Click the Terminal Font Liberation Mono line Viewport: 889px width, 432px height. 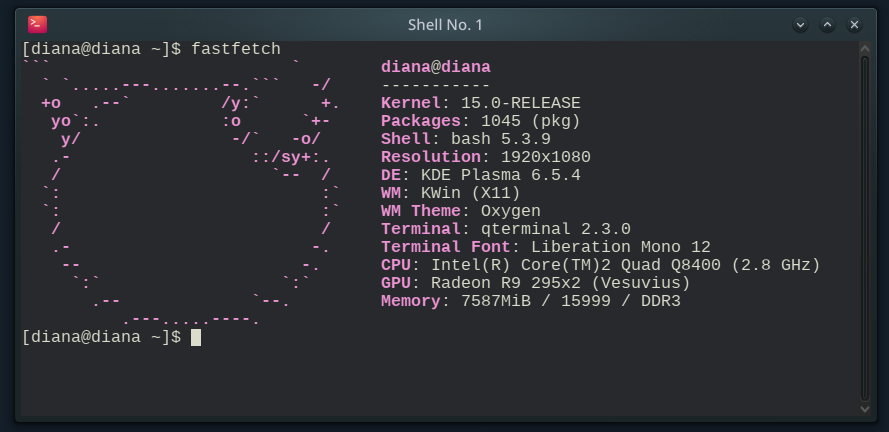[x=546, y=247]
